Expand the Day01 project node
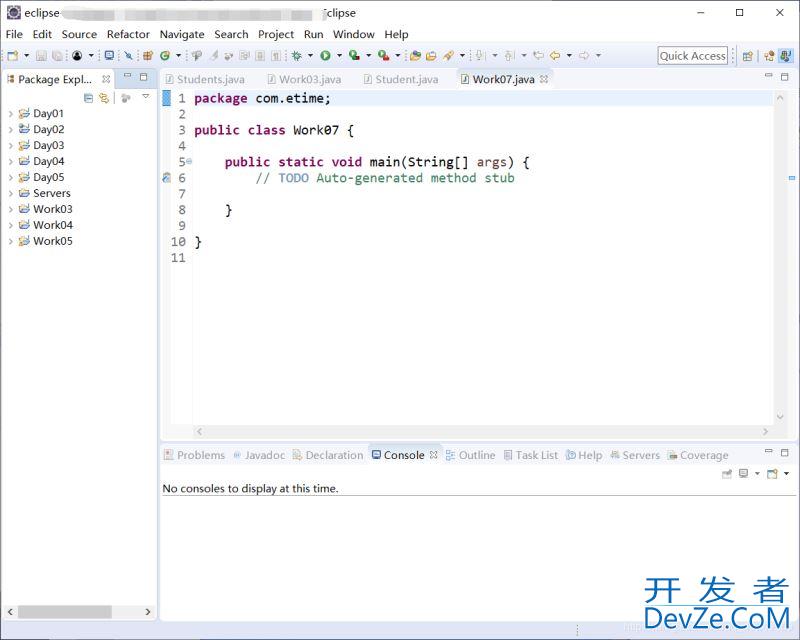800x640 pixels. pyautogui.click(x=11, y=114)
